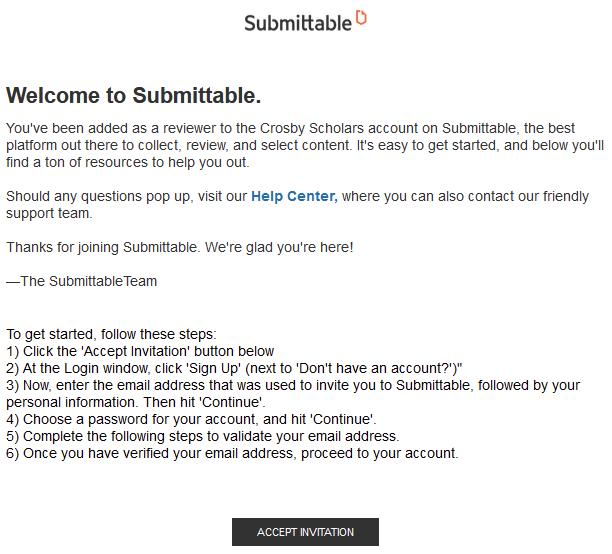This screenshot has width=612, height=554.
Task: Click the "Welcome to Submittable." heading
Action: point(134,96)
